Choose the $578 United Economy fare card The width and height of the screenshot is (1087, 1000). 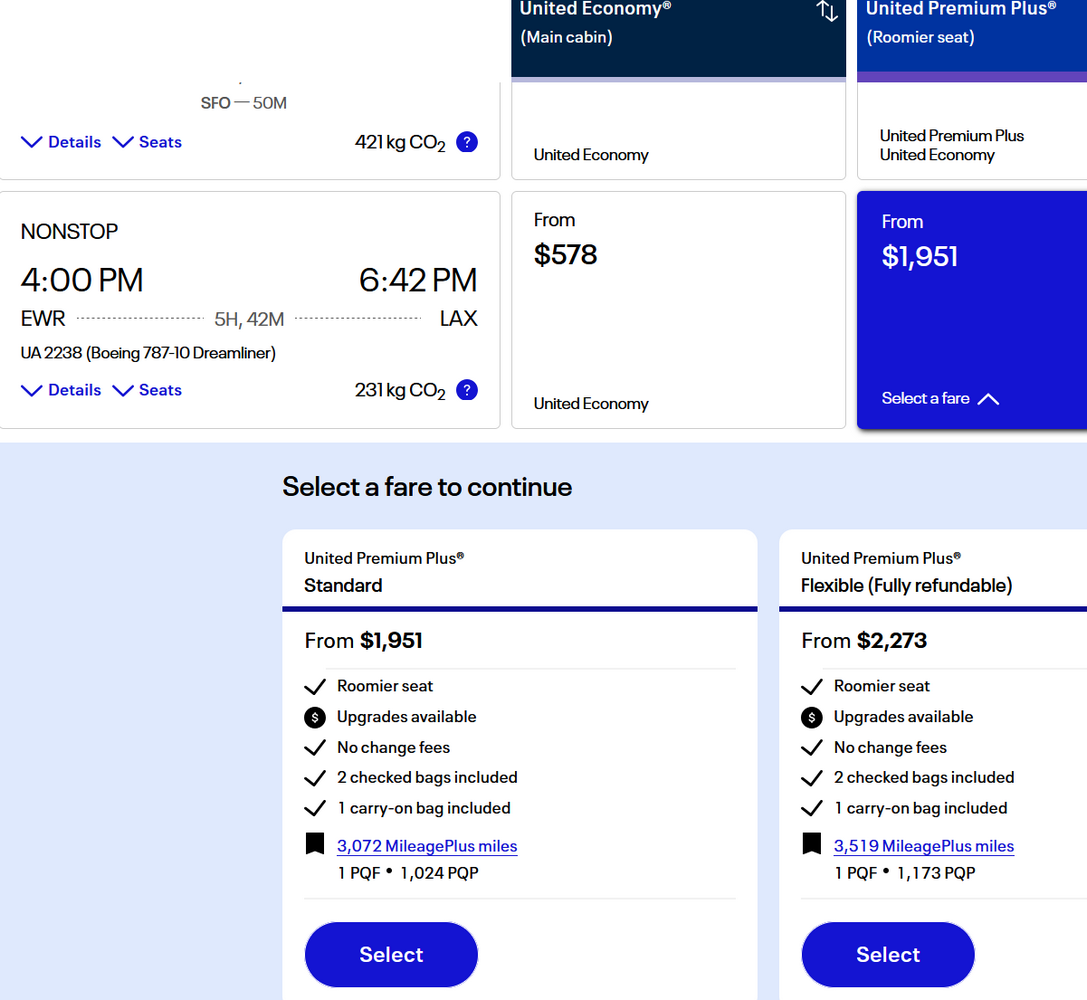[679, 310]
